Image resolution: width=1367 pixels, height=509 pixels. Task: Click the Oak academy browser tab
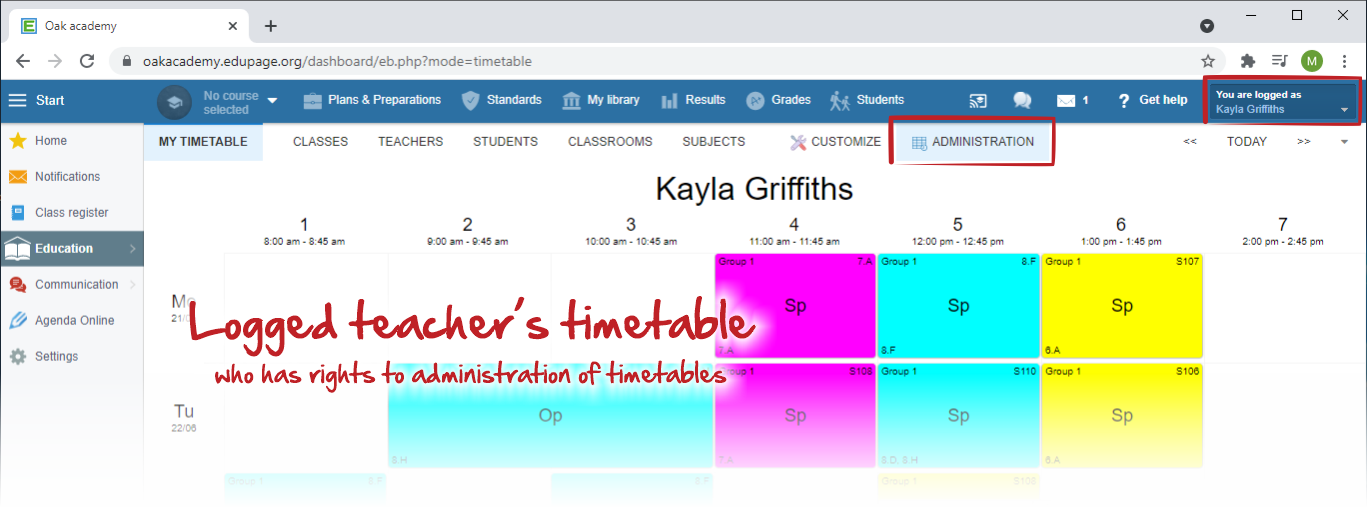pyautogui.click(x=128, y=26)
